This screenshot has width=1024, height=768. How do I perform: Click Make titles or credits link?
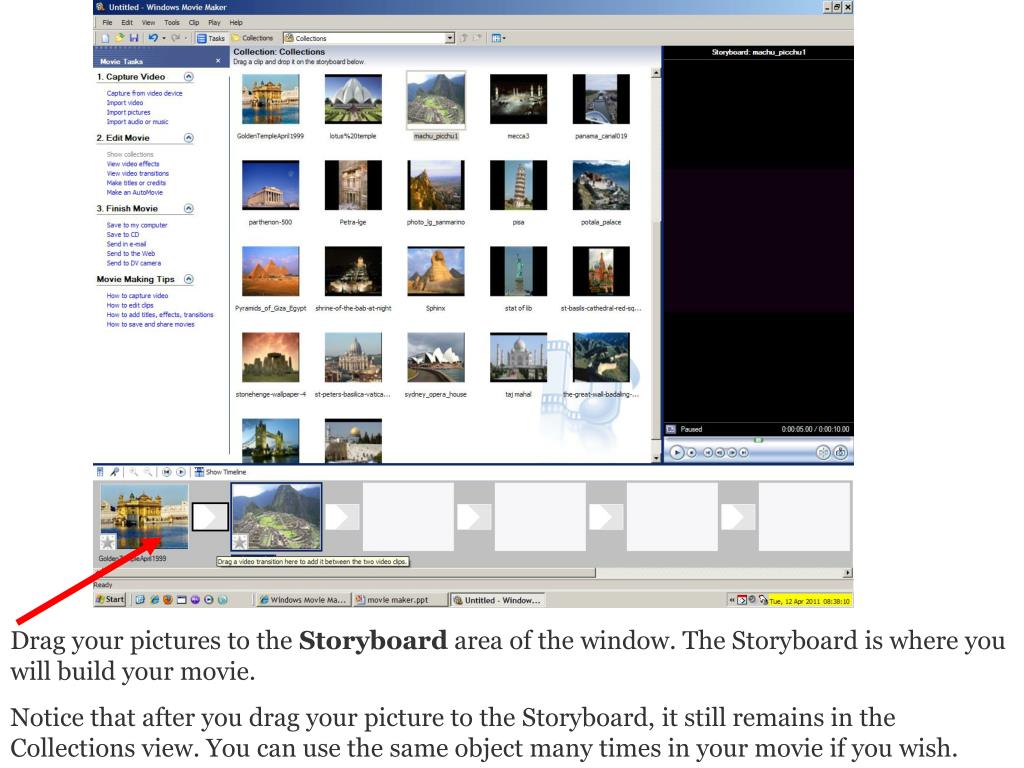(x=136, y=183)
